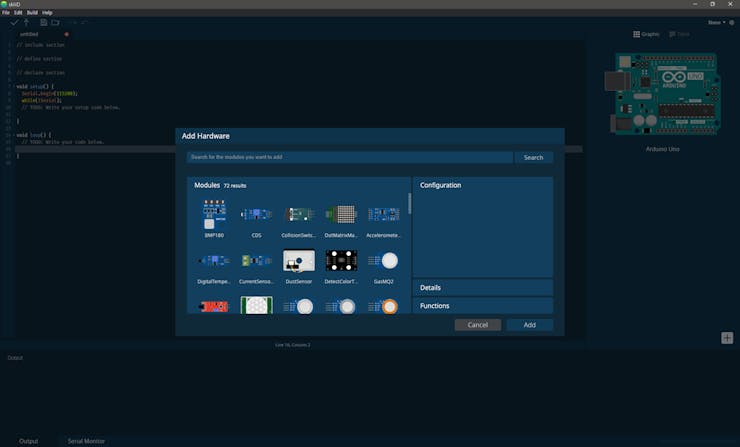Image resolution: width=740 pixels, height=447 pixels.
Task: Select the red board module in third row
Action: point(214,307)
